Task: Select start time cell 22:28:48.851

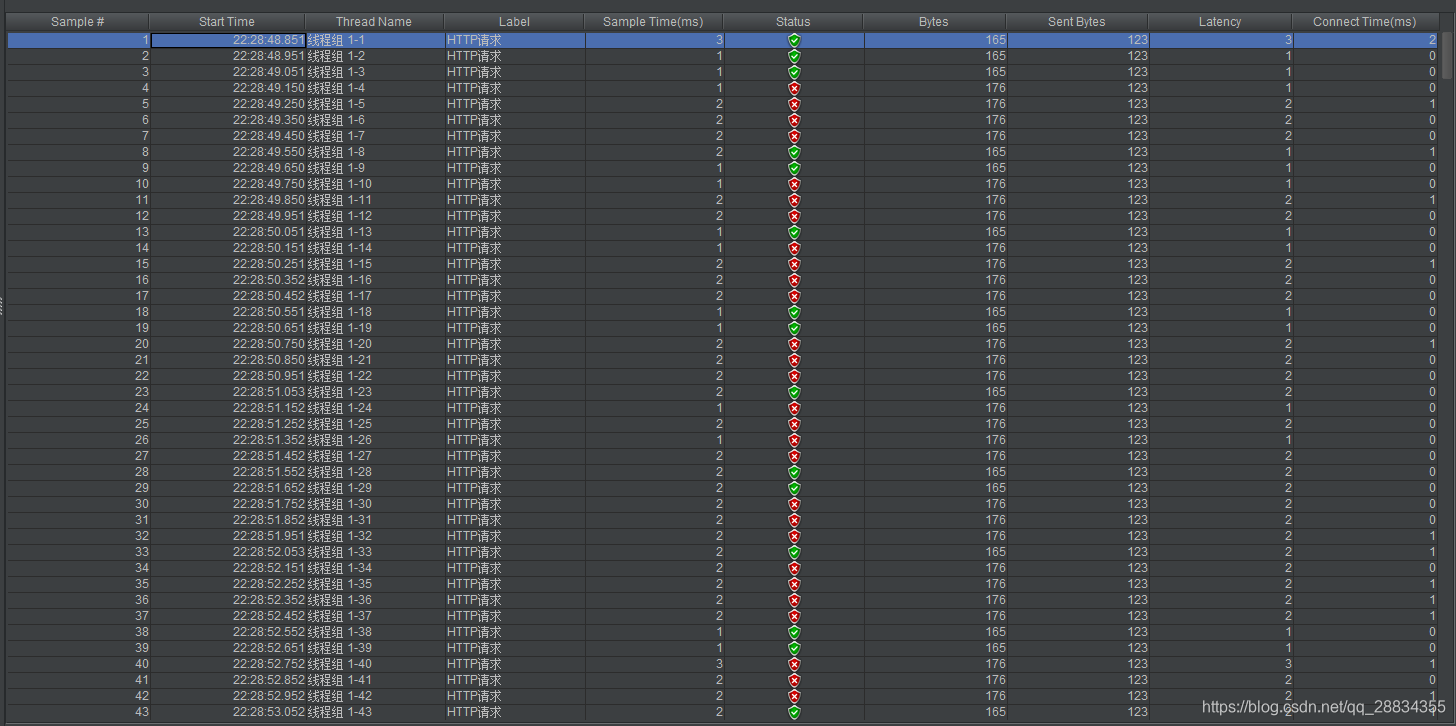Action: click(228, 40)
